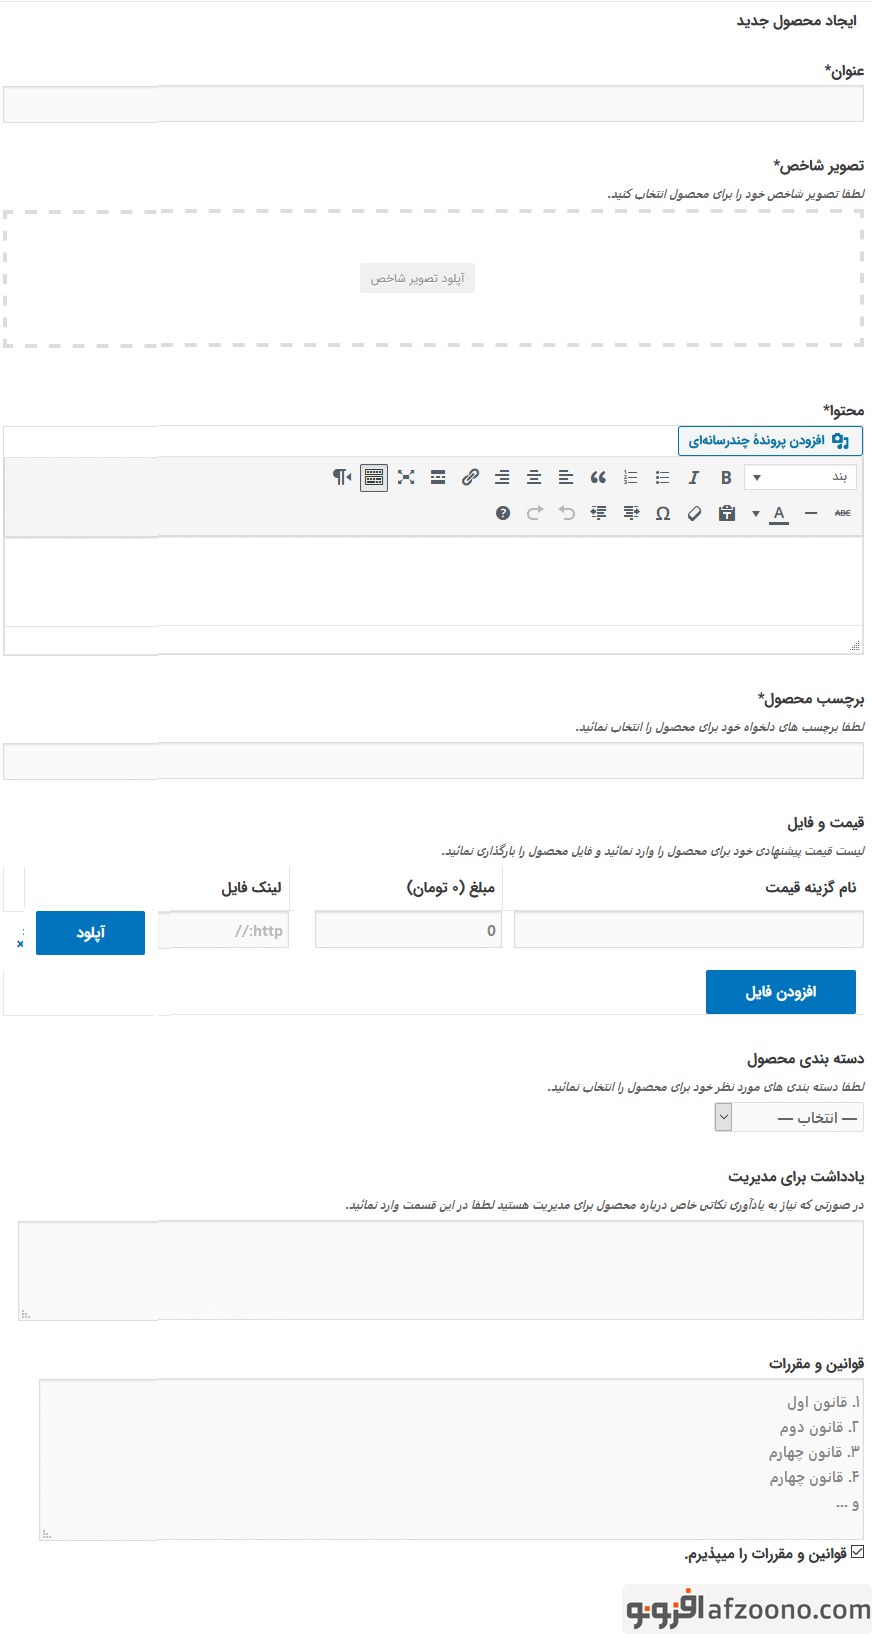Image resolution: width=872 pixels, height=1634 pixels.
Task: Insert special character with Omega icon
Action: [662, 514]
